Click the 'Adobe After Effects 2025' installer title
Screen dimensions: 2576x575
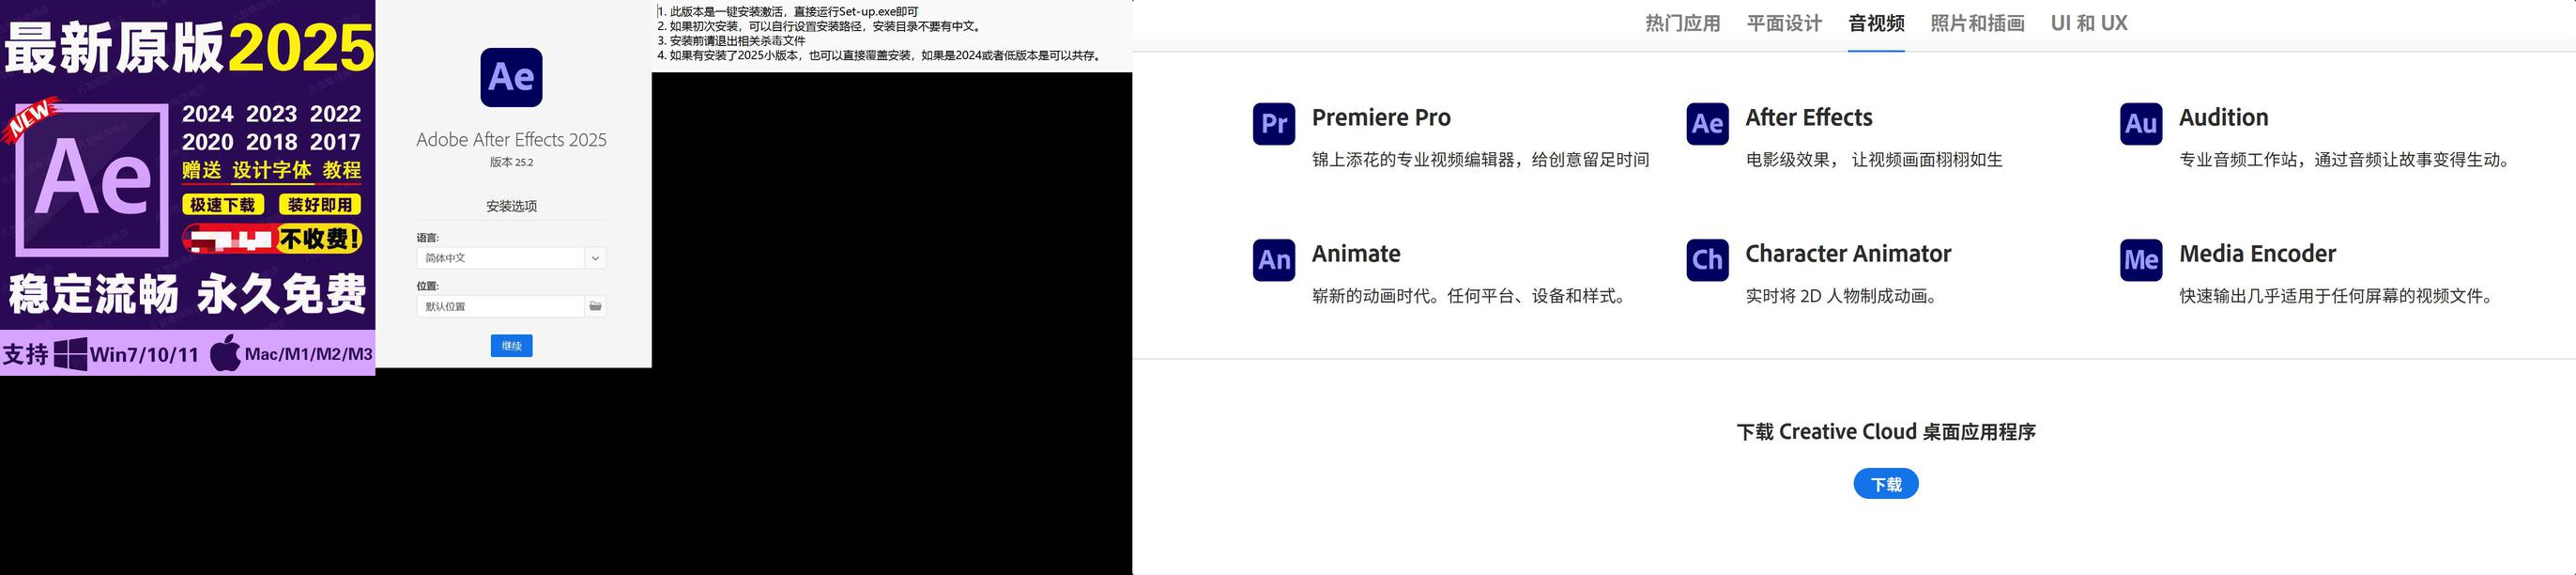[511, 140]
